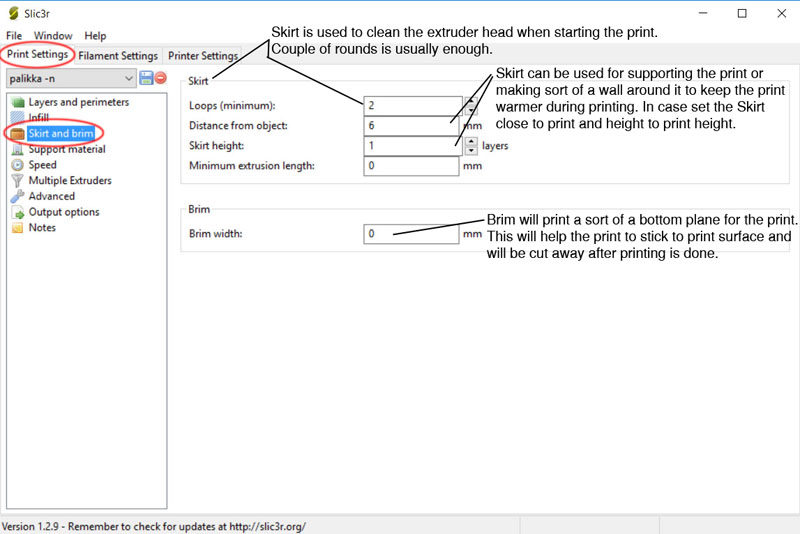The width and height of the screenshot is (800, 534).
Task: Click the Brim width input field
Action: (x=411, y=234)
